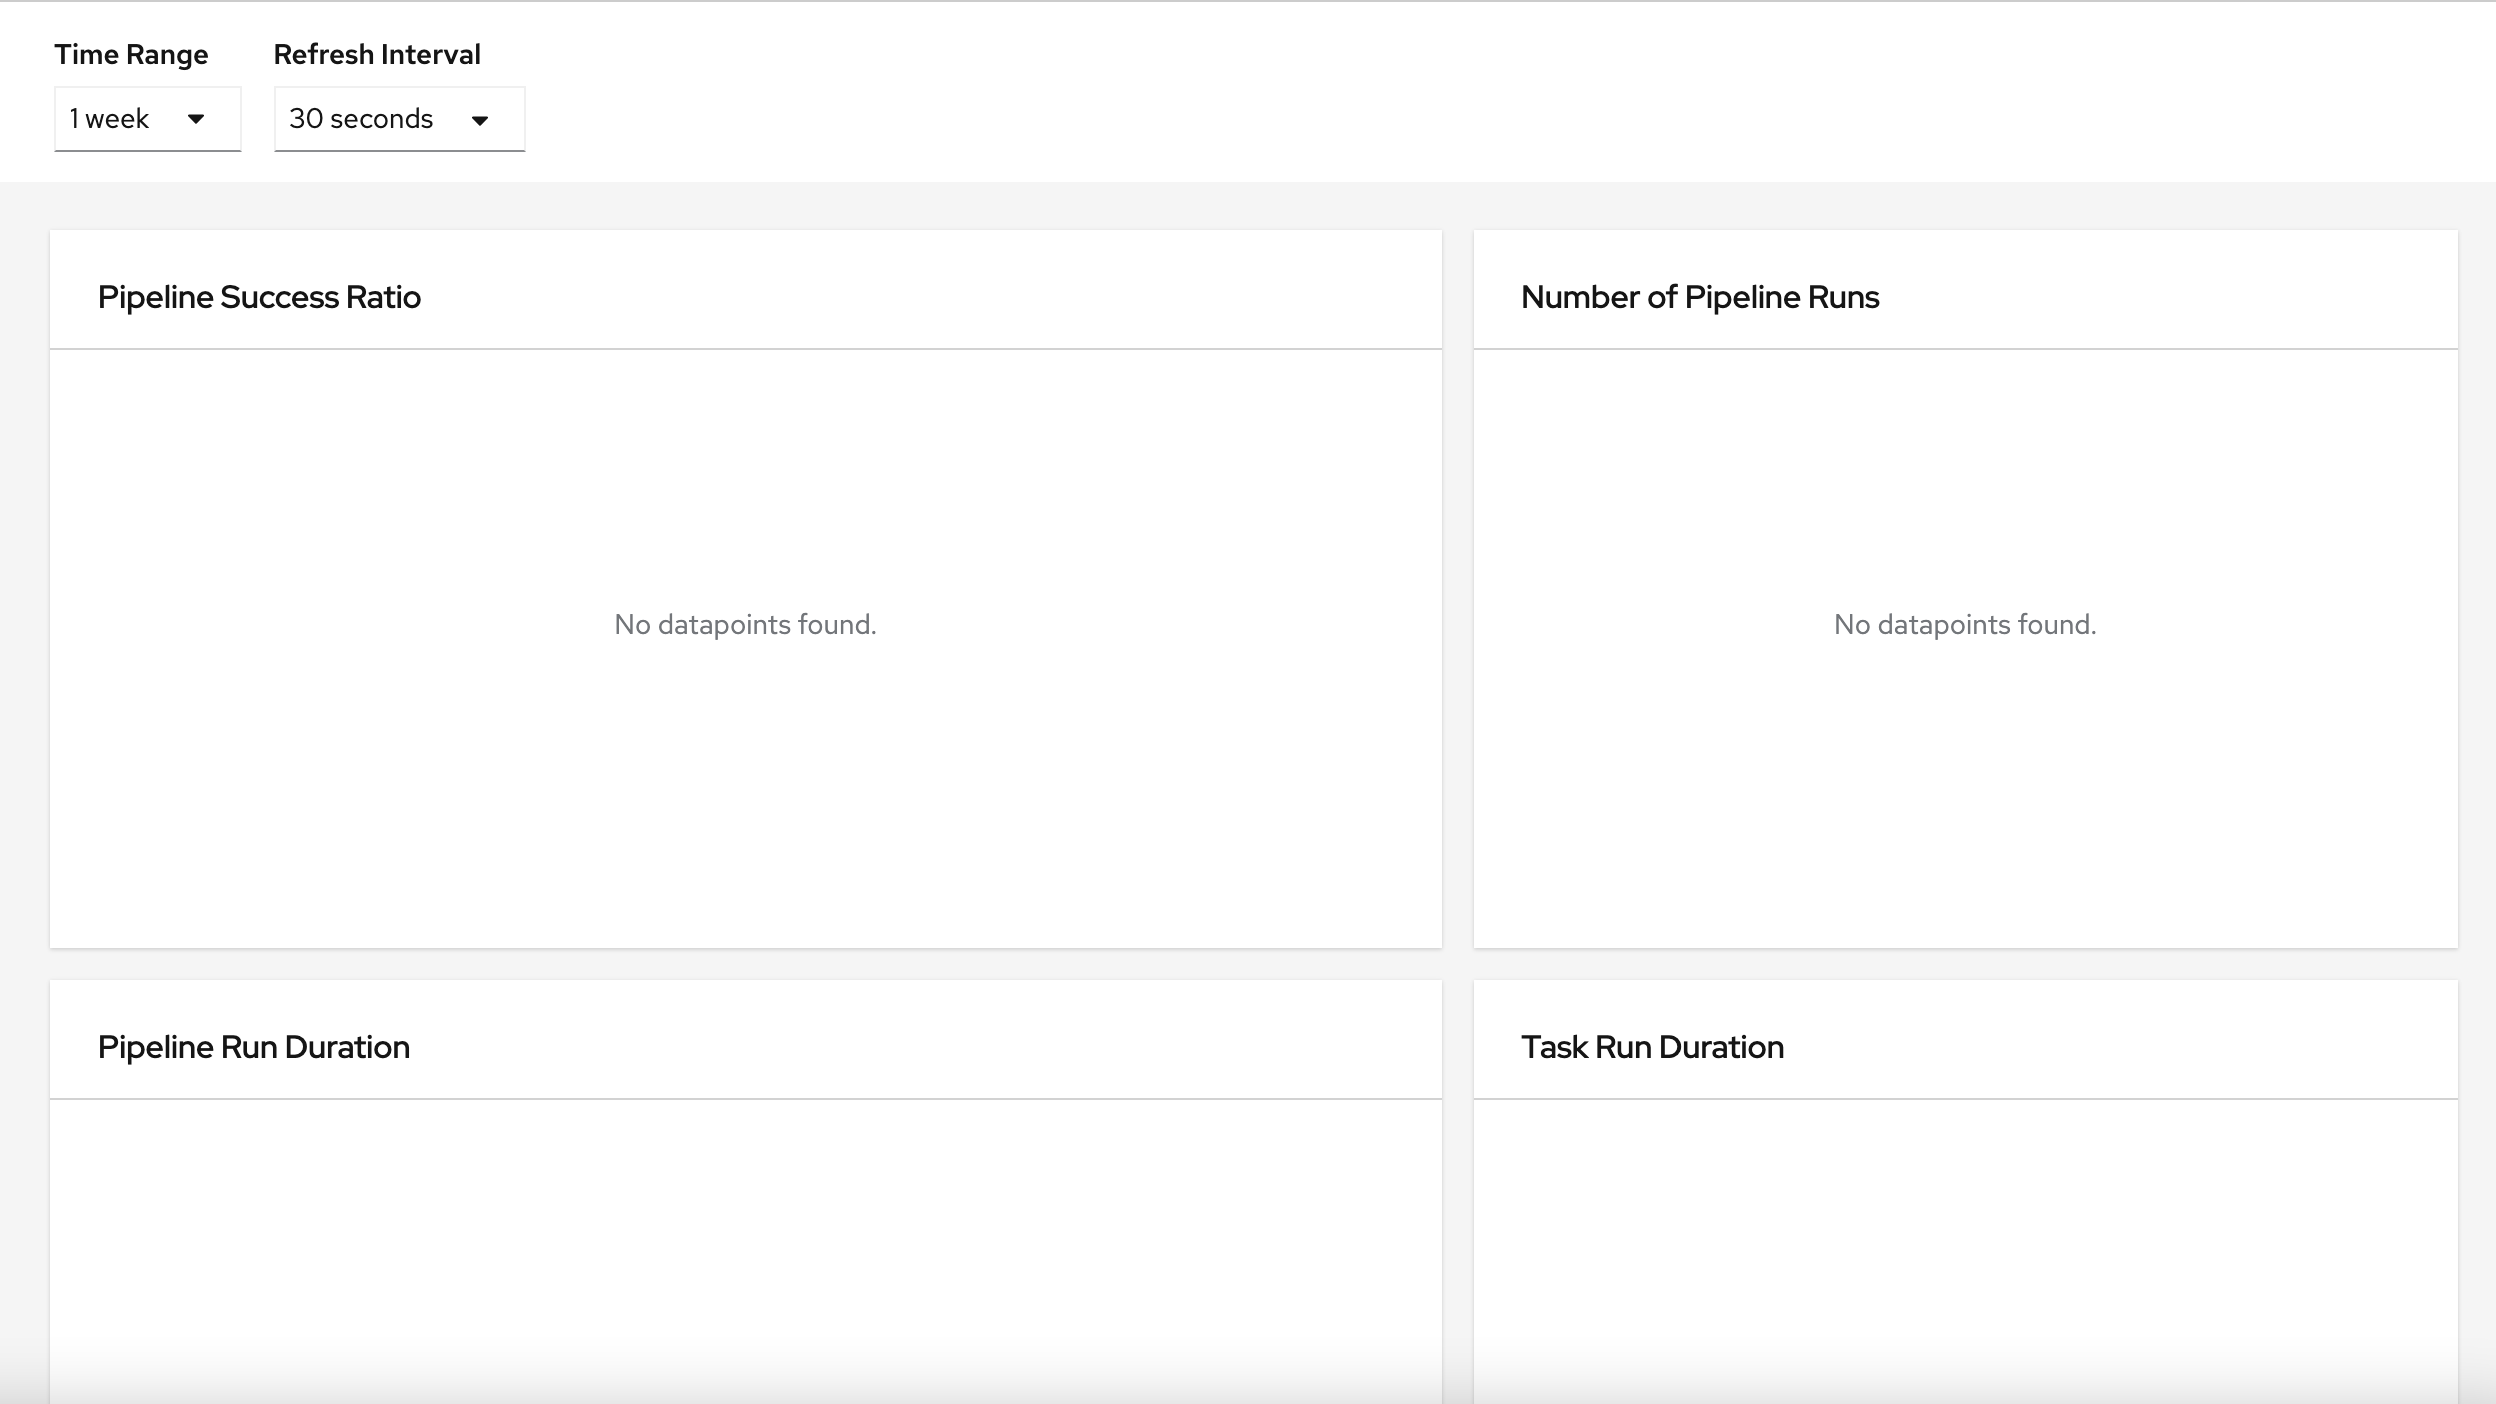The height and width of the screenshot is (1404, 2496).
Task: Click the 30 seconds selected value text
Action: (x=361, y=119)
